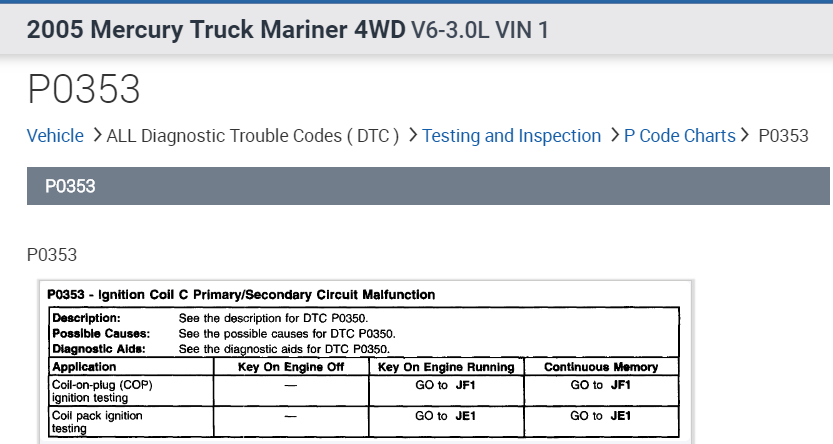Click the Coil-on-plug (COP) ignition testing cell
Image resolution: width=833 pixels, height=444 pixels.
pos(102,391)
